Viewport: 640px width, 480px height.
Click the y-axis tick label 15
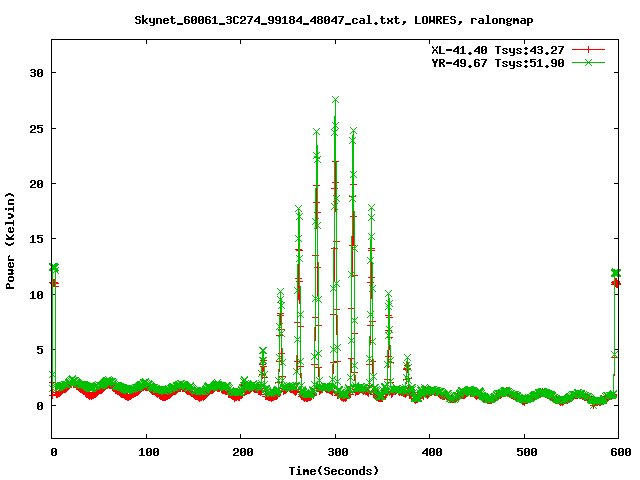coord(36,239)
